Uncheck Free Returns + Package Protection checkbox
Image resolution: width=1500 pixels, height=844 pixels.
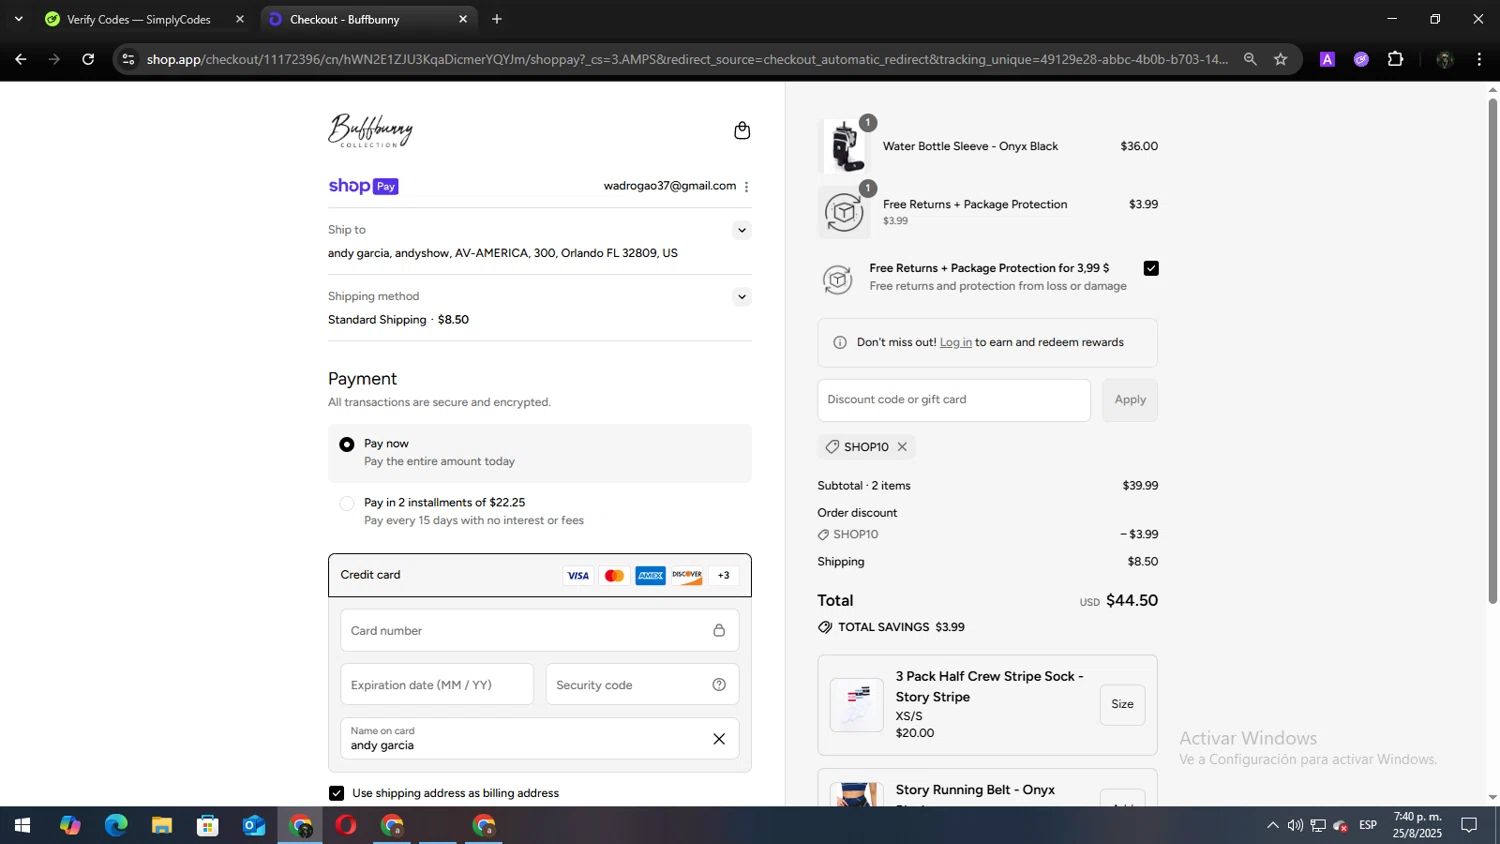click(x=1151, y=268)
